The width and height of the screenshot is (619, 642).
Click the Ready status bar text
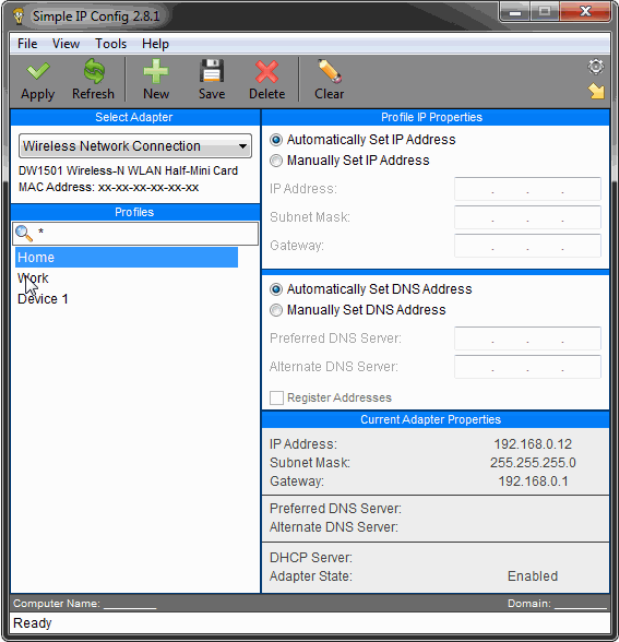tap(32, 623)
